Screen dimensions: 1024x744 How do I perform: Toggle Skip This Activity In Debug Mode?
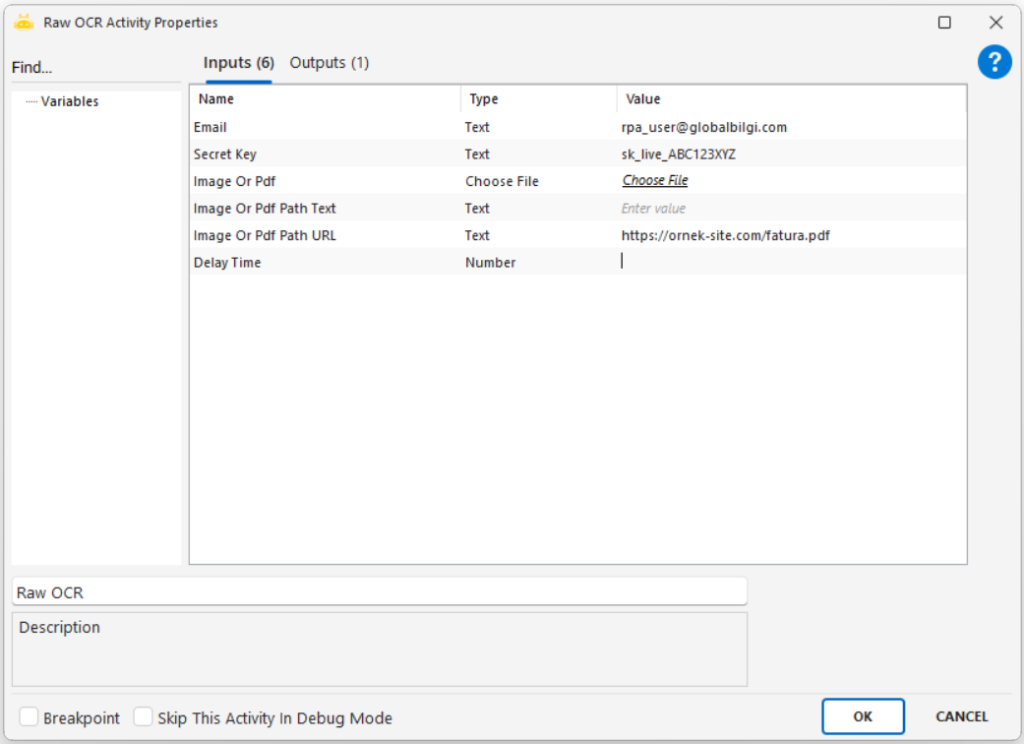click(144, 717)
